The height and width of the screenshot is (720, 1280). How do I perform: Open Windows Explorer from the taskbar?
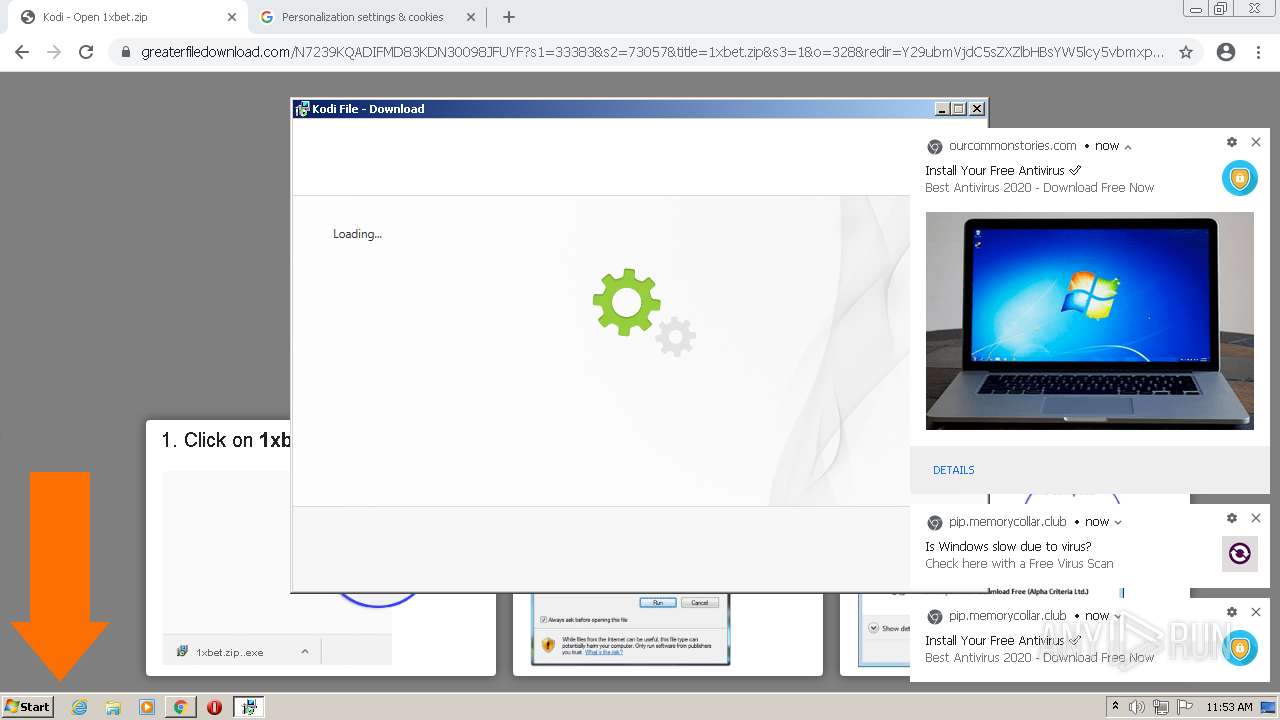(113, 707)
